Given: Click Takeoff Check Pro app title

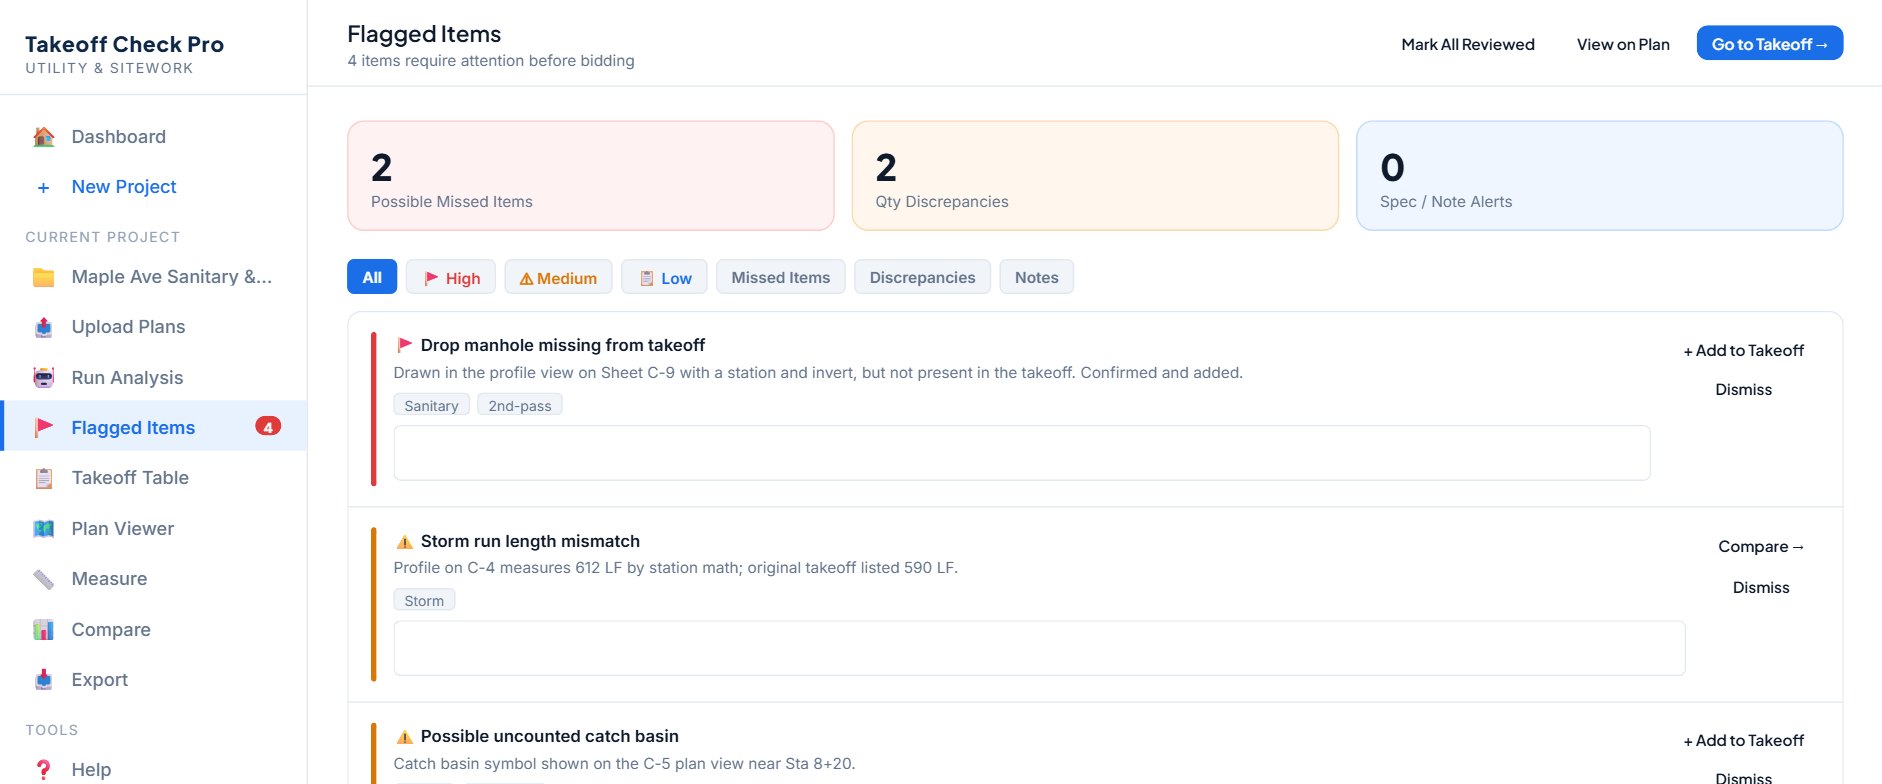Looking at the screenshot, I should [124, 44].
